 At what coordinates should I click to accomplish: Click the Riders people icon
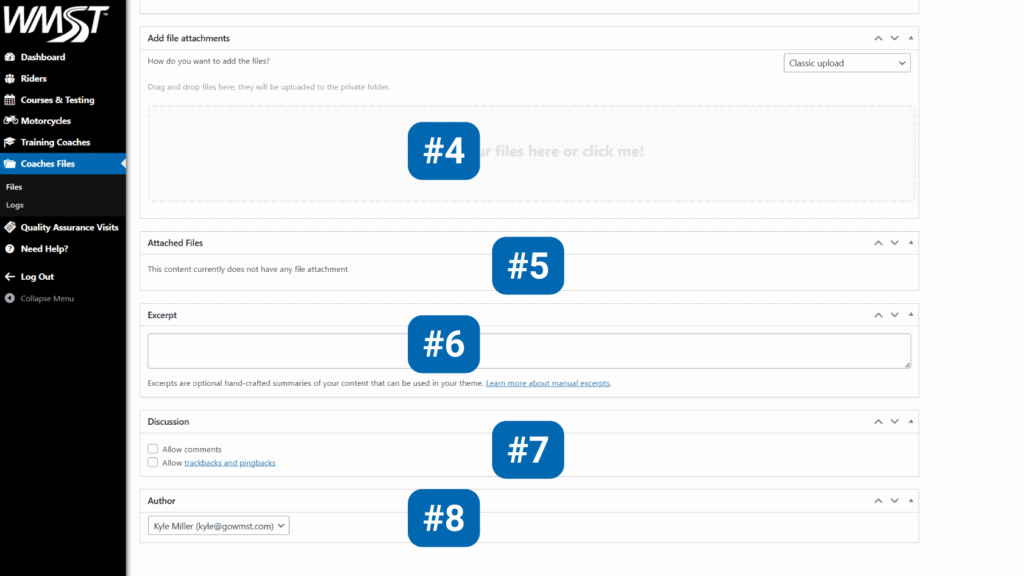[x=10, y=78]
